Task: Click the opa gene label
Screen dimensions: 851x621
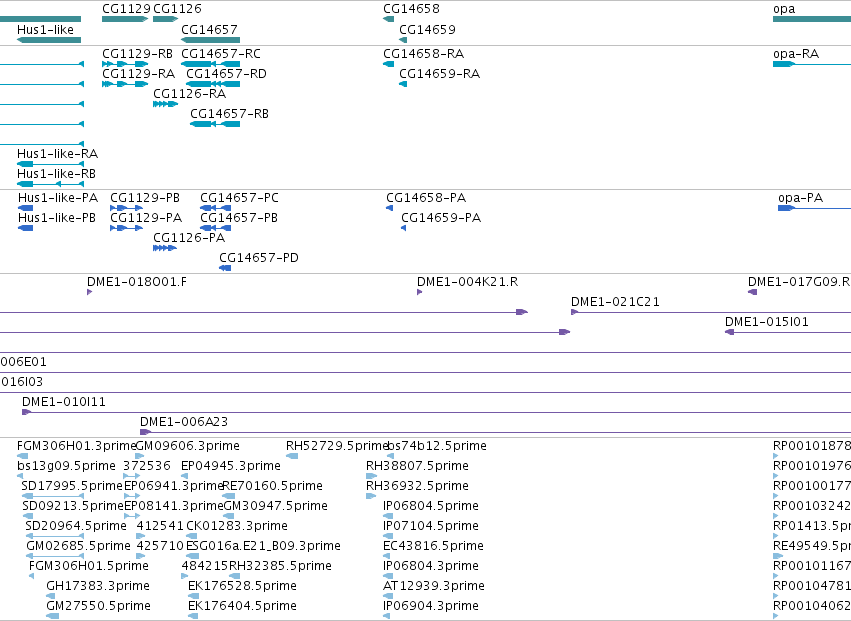Action: pyautogui.click(x=784, y=9)
